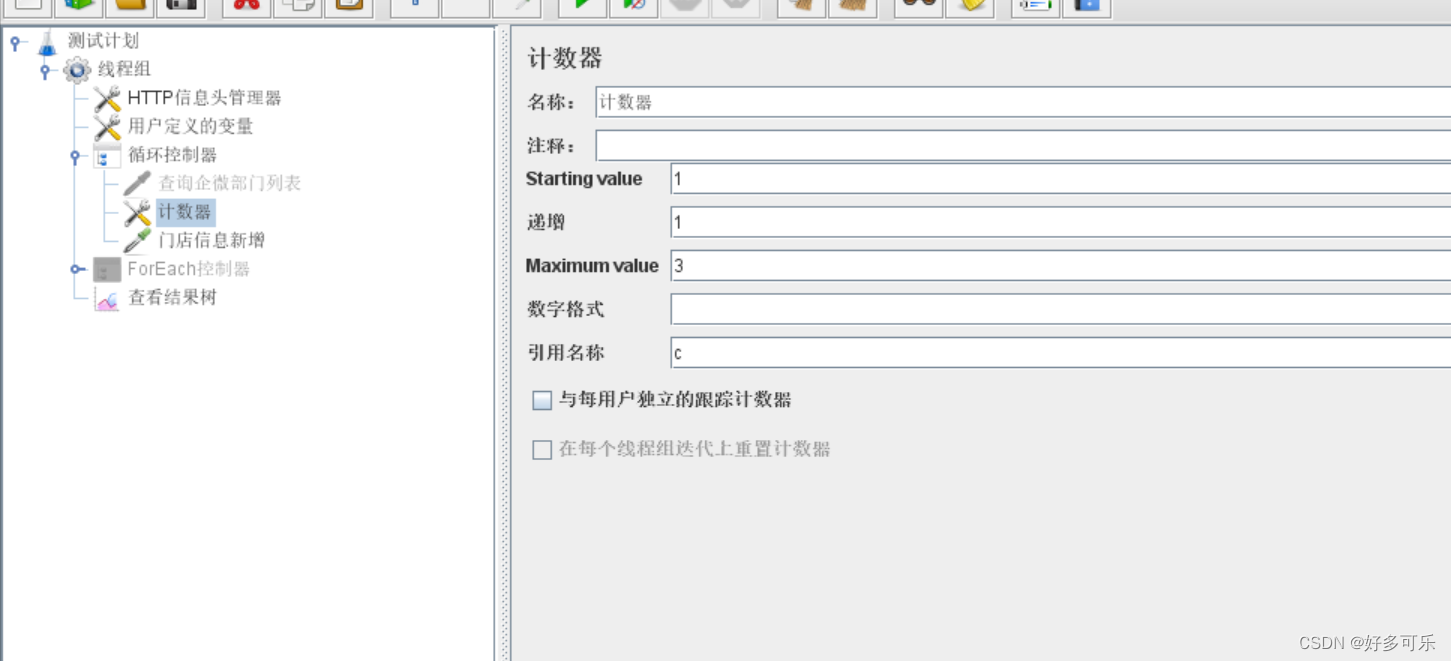Click the twin-broom Clear All icon in the toolbar
Screen dimensions: 1451x661
tap(852, 6)
